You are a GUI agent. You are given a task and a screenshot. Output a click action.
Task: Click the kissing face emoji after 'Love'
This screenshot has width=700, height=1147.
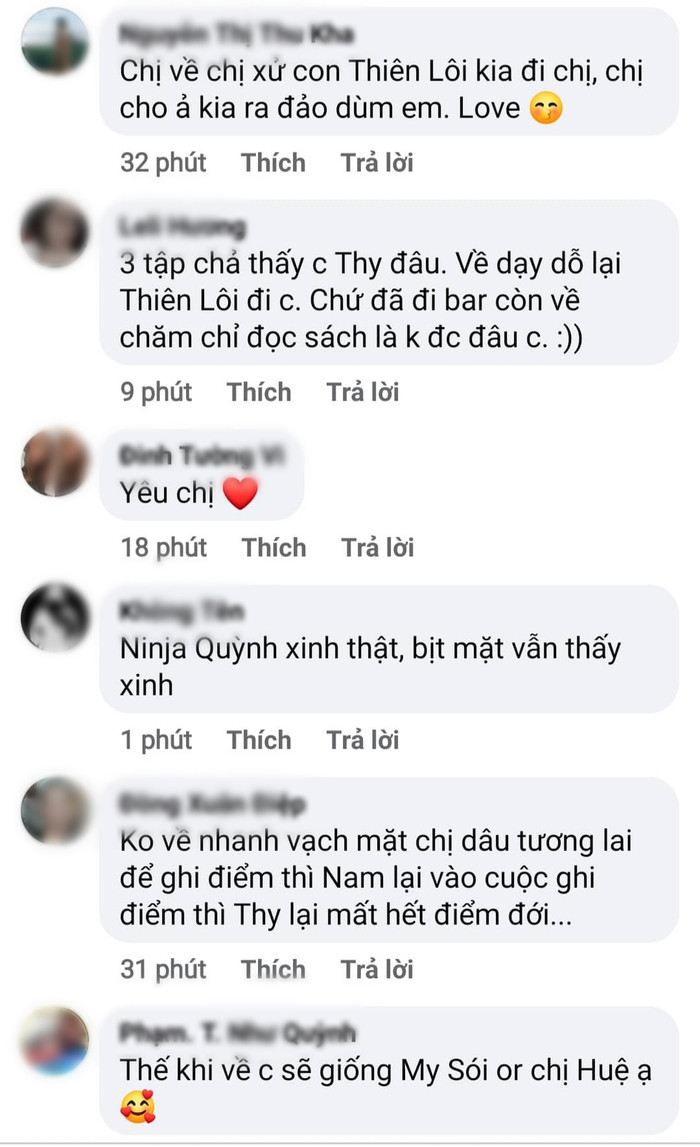[x=546, y=109]
